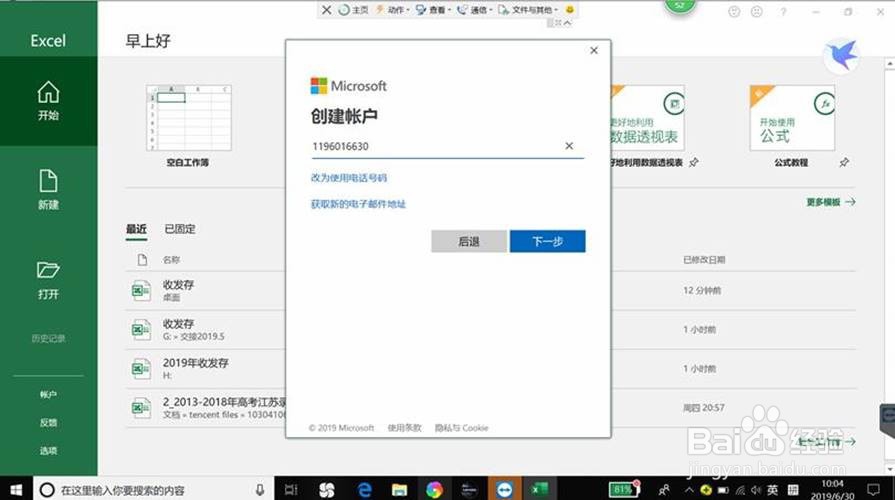Viewport: 895px width, 500px height.
Task: Click the 后退 back button
Action: (x=469, y=241)
